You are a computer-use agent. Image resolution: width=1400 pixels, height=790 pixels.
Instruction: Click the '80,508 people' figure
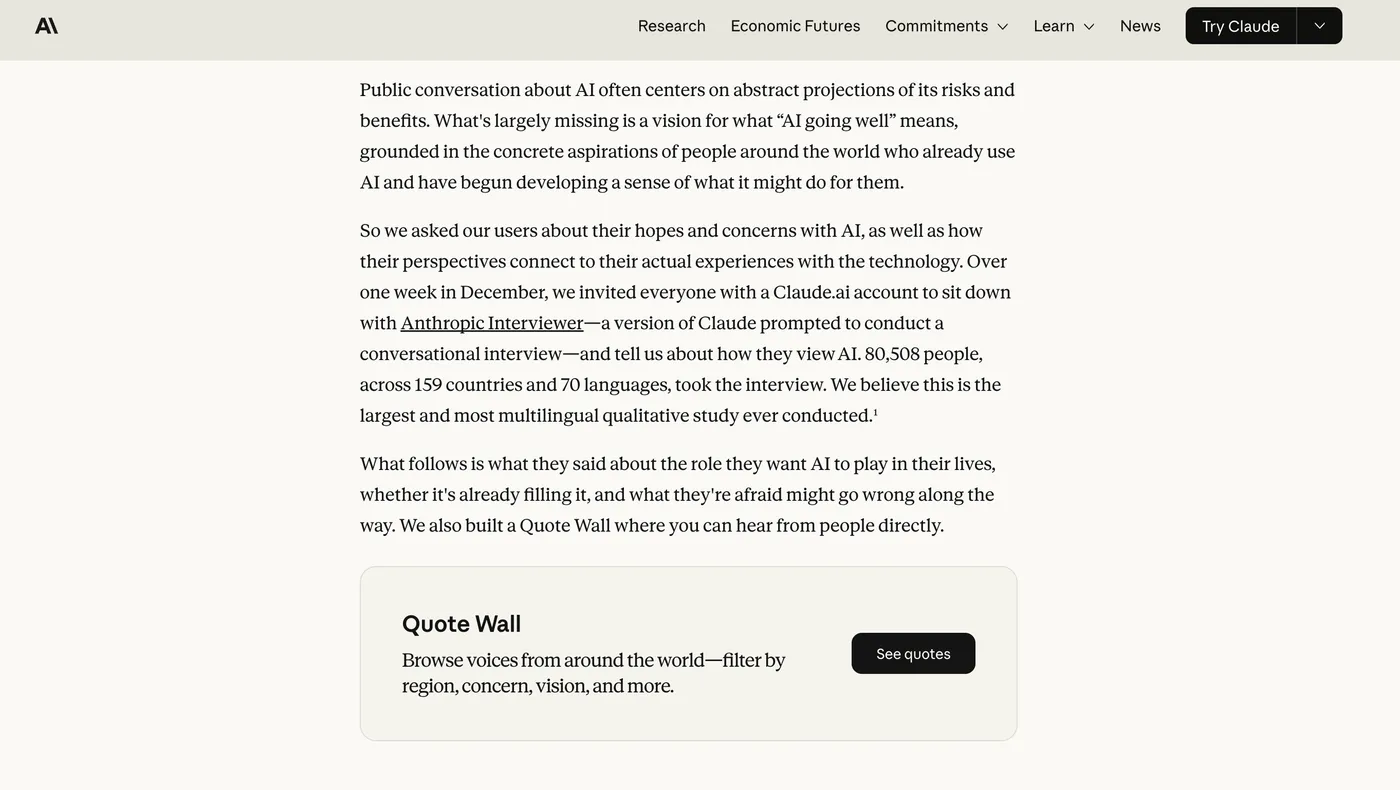click(923, 354)
